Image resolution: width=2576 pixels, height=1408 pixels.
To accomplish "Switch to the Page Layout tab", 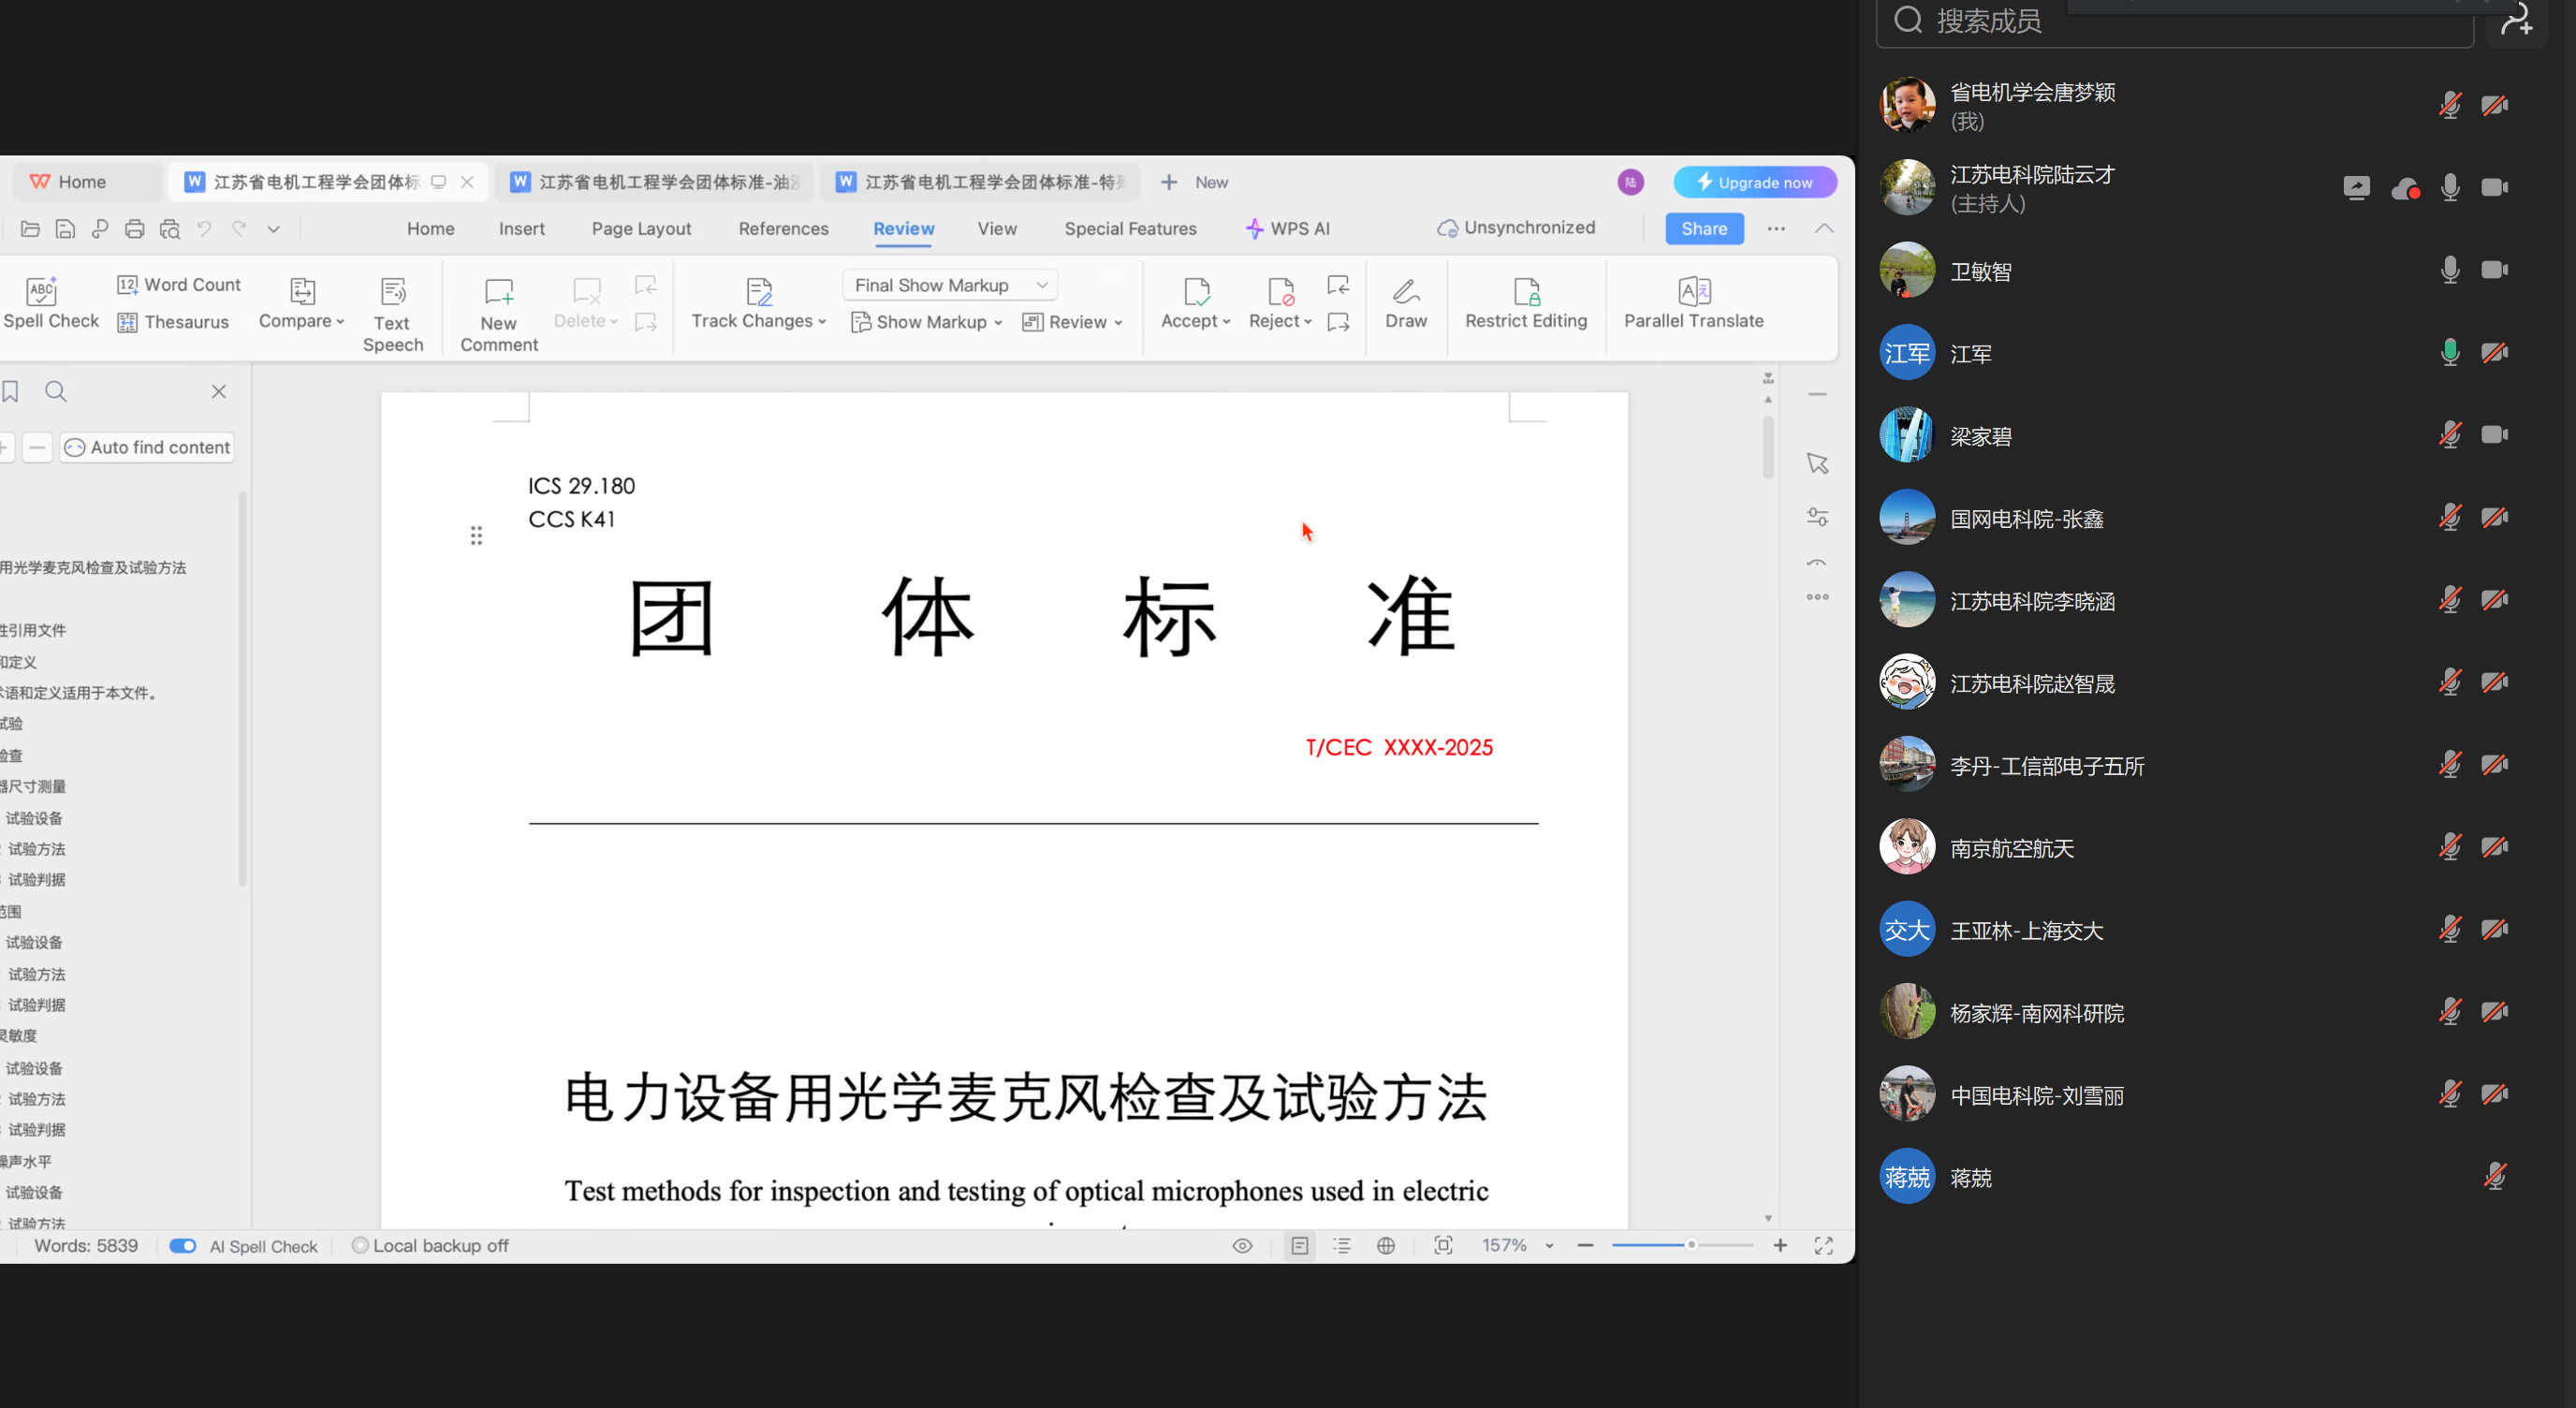I will (641, 229).
